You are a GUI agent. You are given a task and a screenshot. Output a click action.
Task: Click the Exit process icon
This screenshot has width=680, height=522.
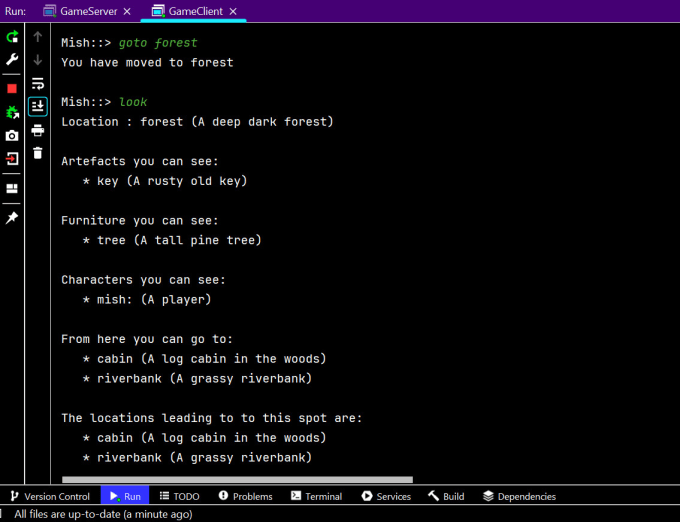pyautogui.click(x=12, y=159)
